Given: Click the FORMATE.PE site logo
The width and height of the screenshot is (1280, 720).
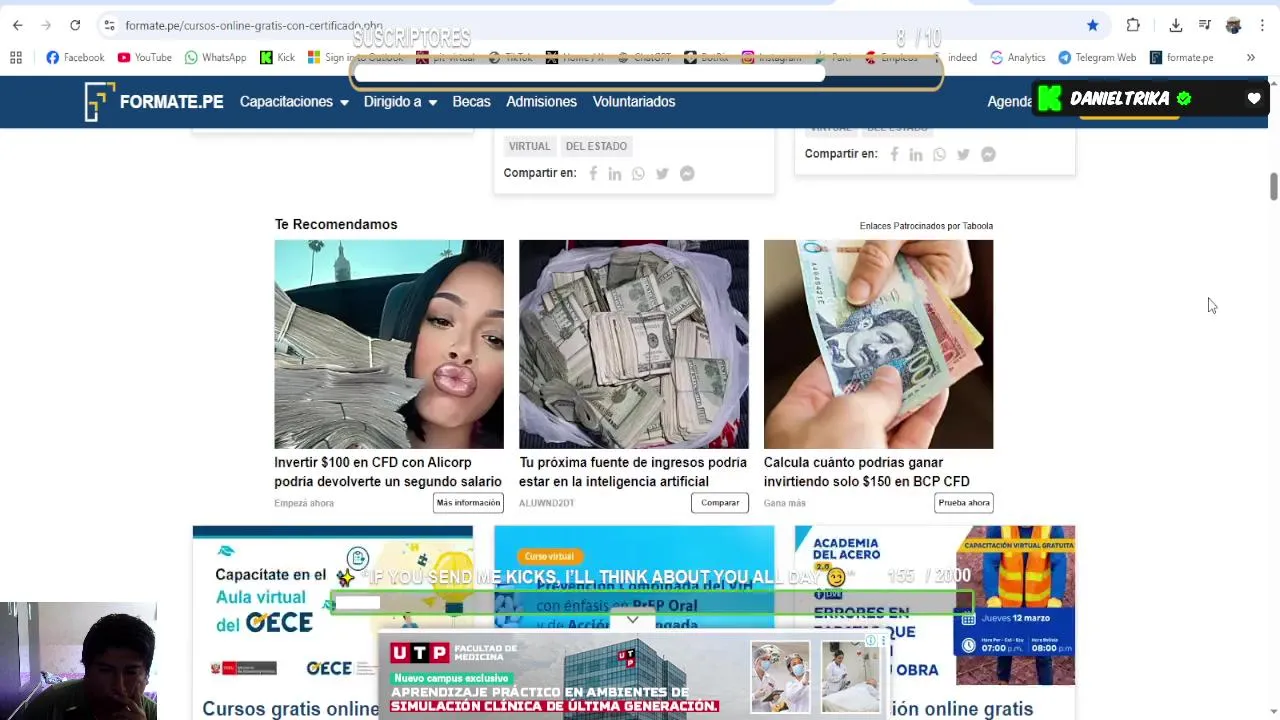Looking at the screenshot, I should point(154,101).
